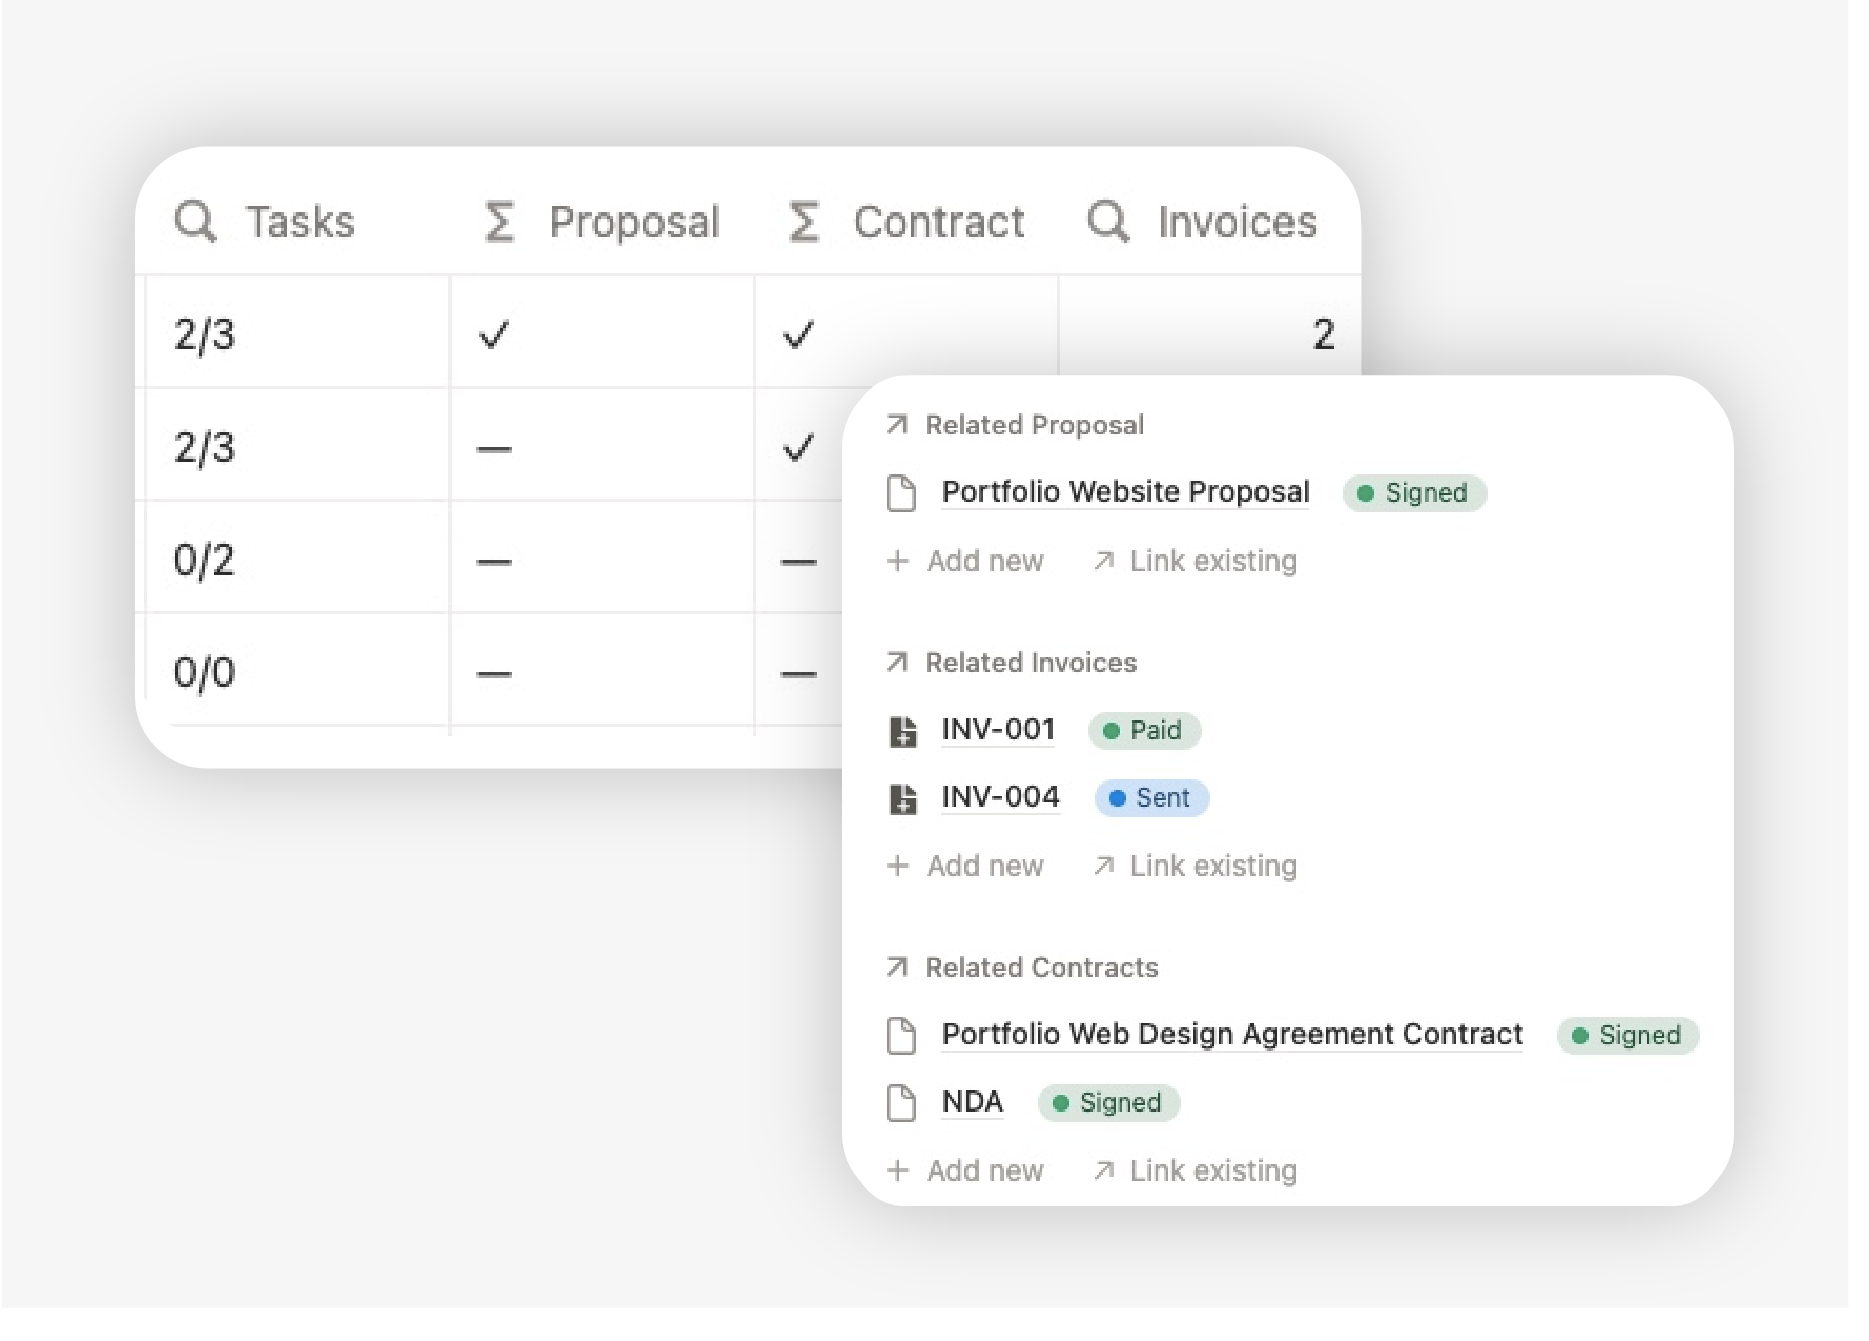Select the Tasks column header

click(x=300, y=222)
